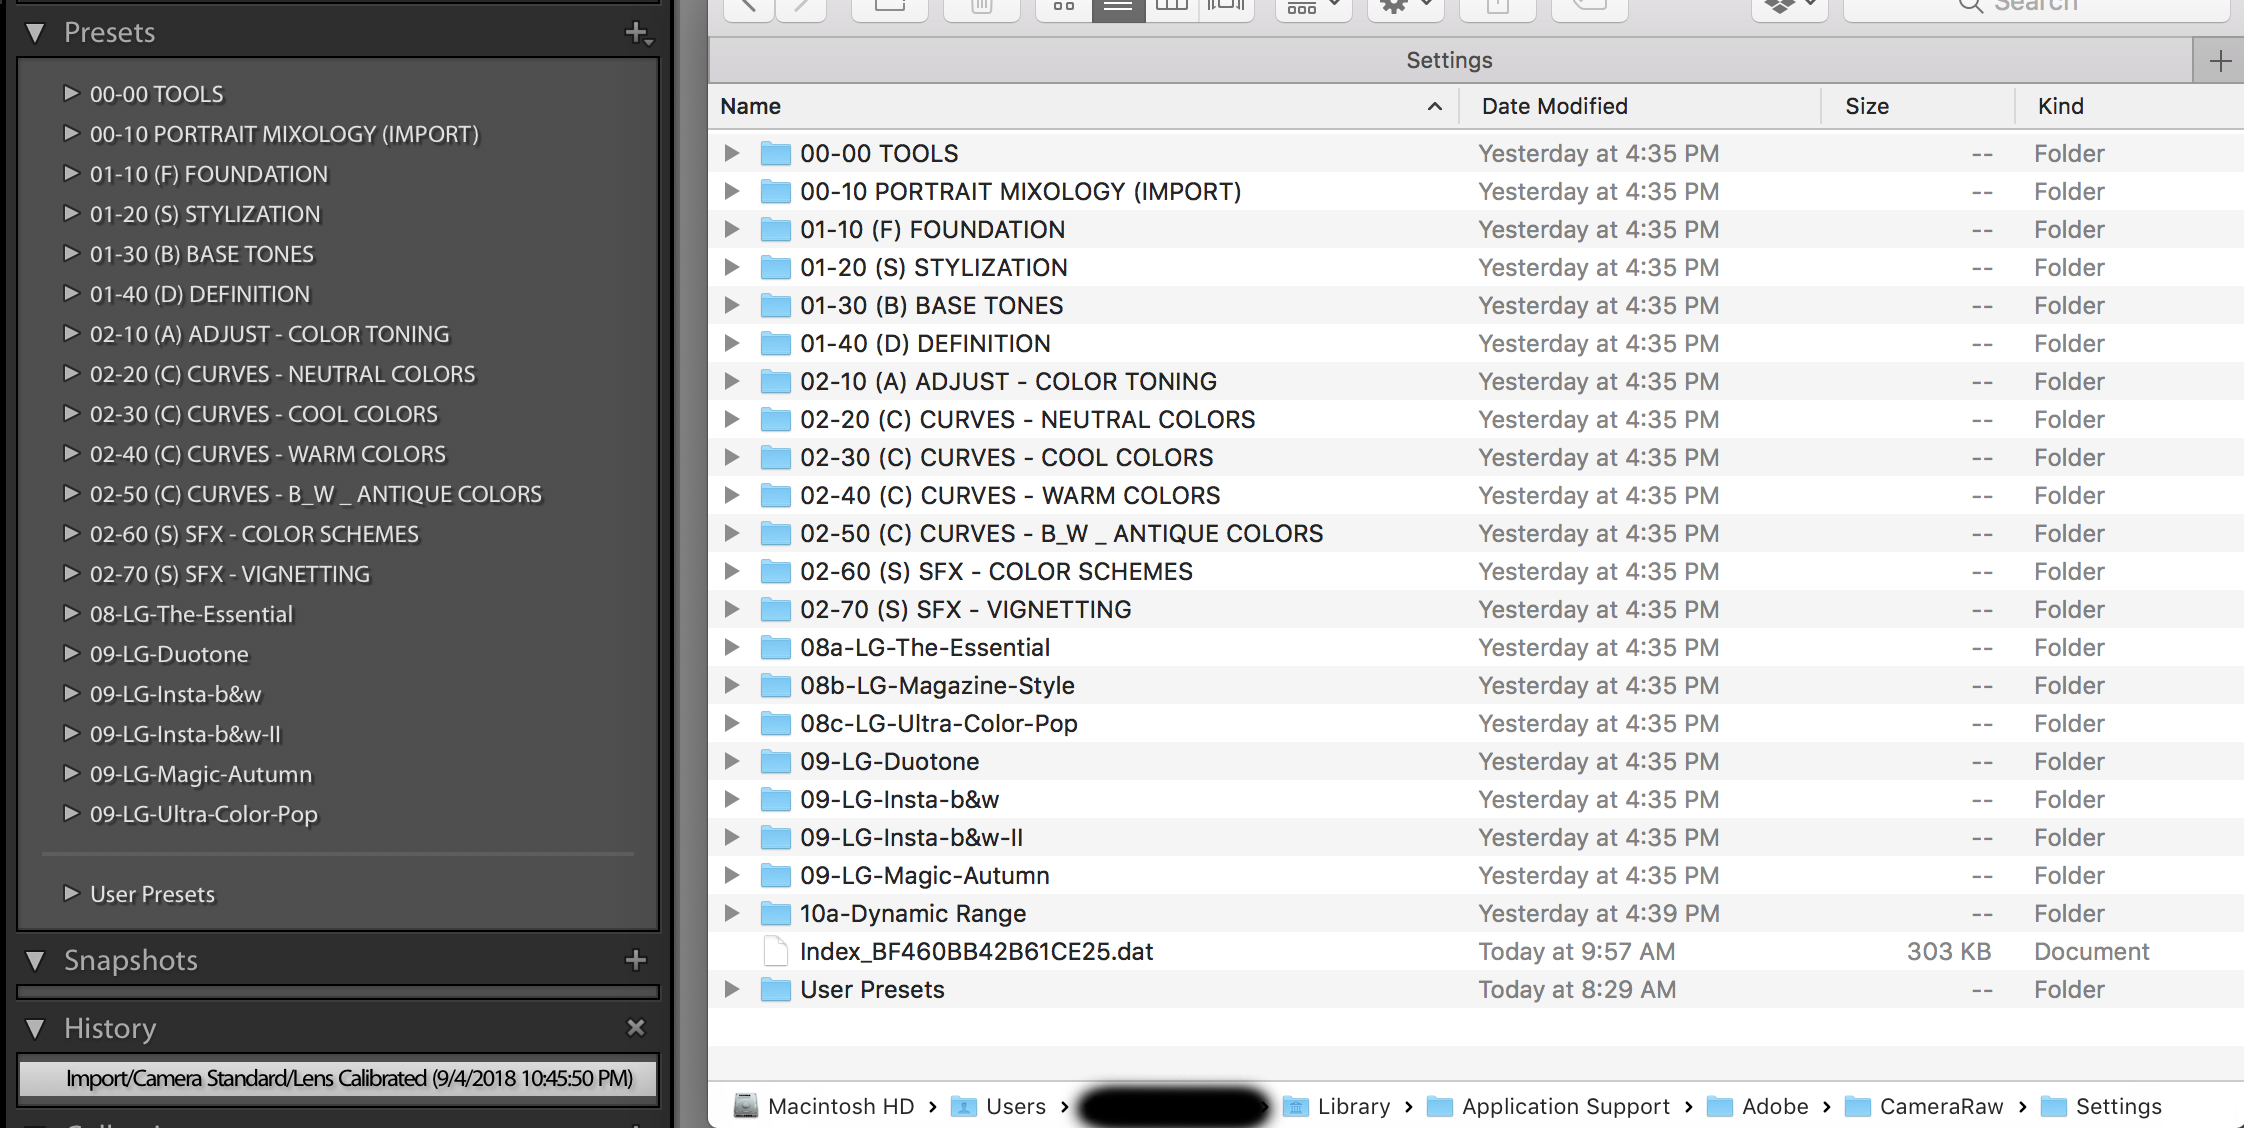
Task: Add a new Finder tab with plus
Action: pos(2220,61)
